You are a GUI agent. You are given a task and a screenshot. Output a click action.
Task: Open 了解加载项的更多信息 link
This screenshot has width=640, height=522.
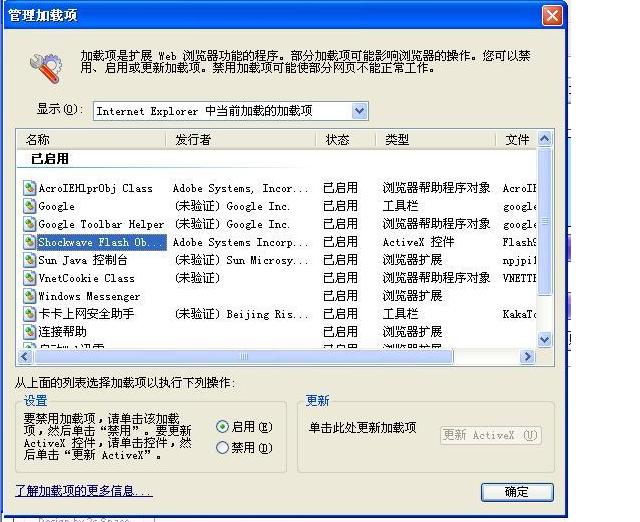point(84,491)
